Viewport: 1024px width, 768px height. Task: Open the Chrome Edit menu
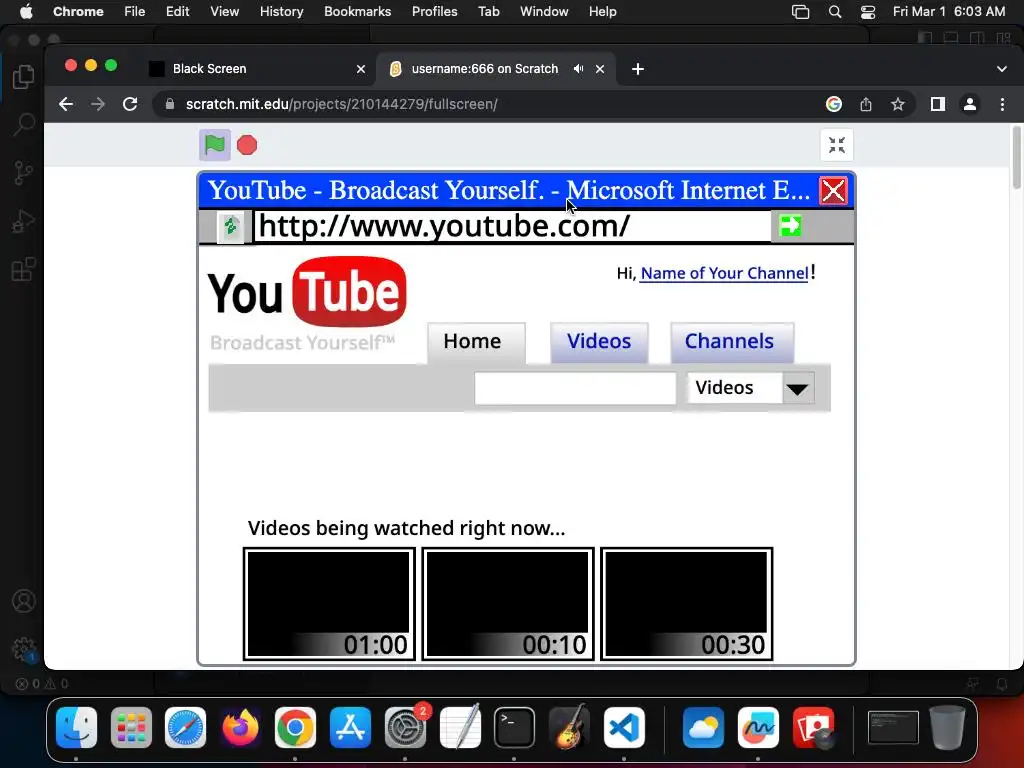point(177,12)
